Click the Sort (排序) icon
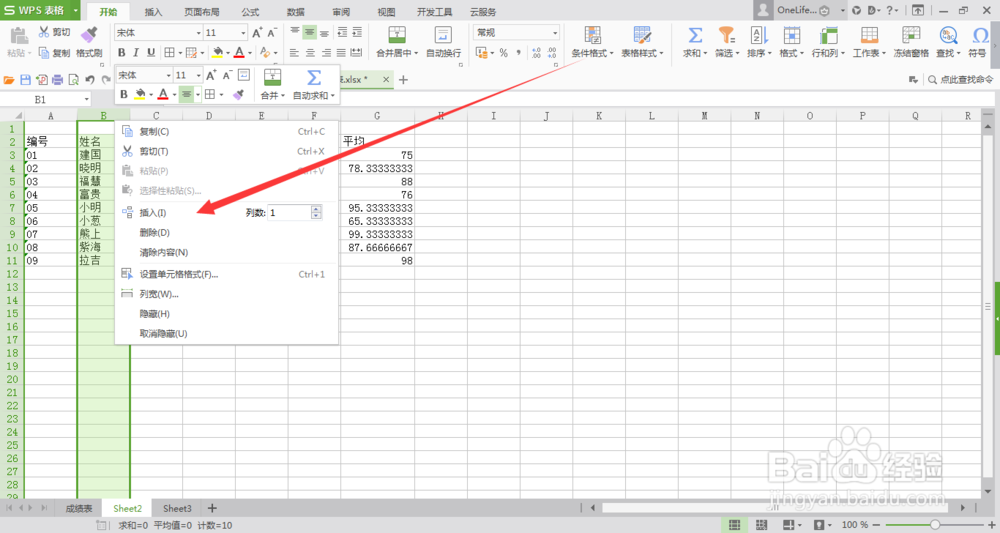Viewport: 1000px width, 533px height. pos(759,35)
